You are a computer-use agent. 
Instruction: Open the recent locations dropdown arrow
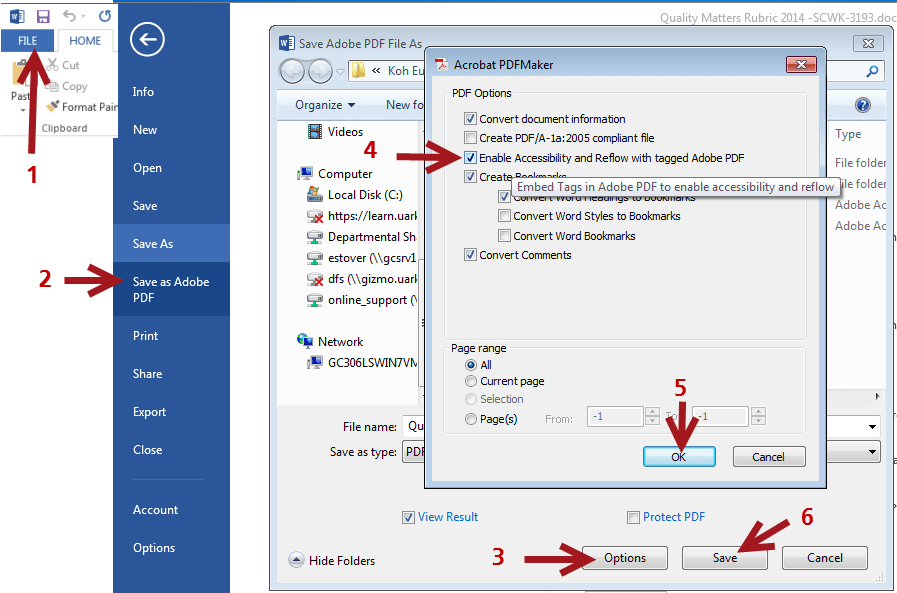(x=340, y=72)
